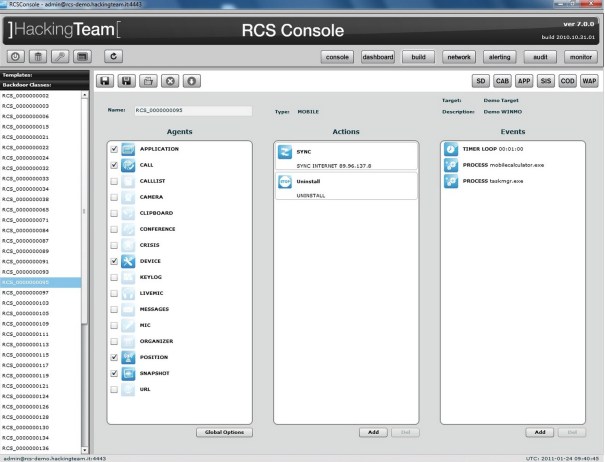The width and height of the screenshot is (605, 462).
Task: Uncheck the SNAPSHOT agent checkbox
Action: pyautogui.click(x=114, y=373)
